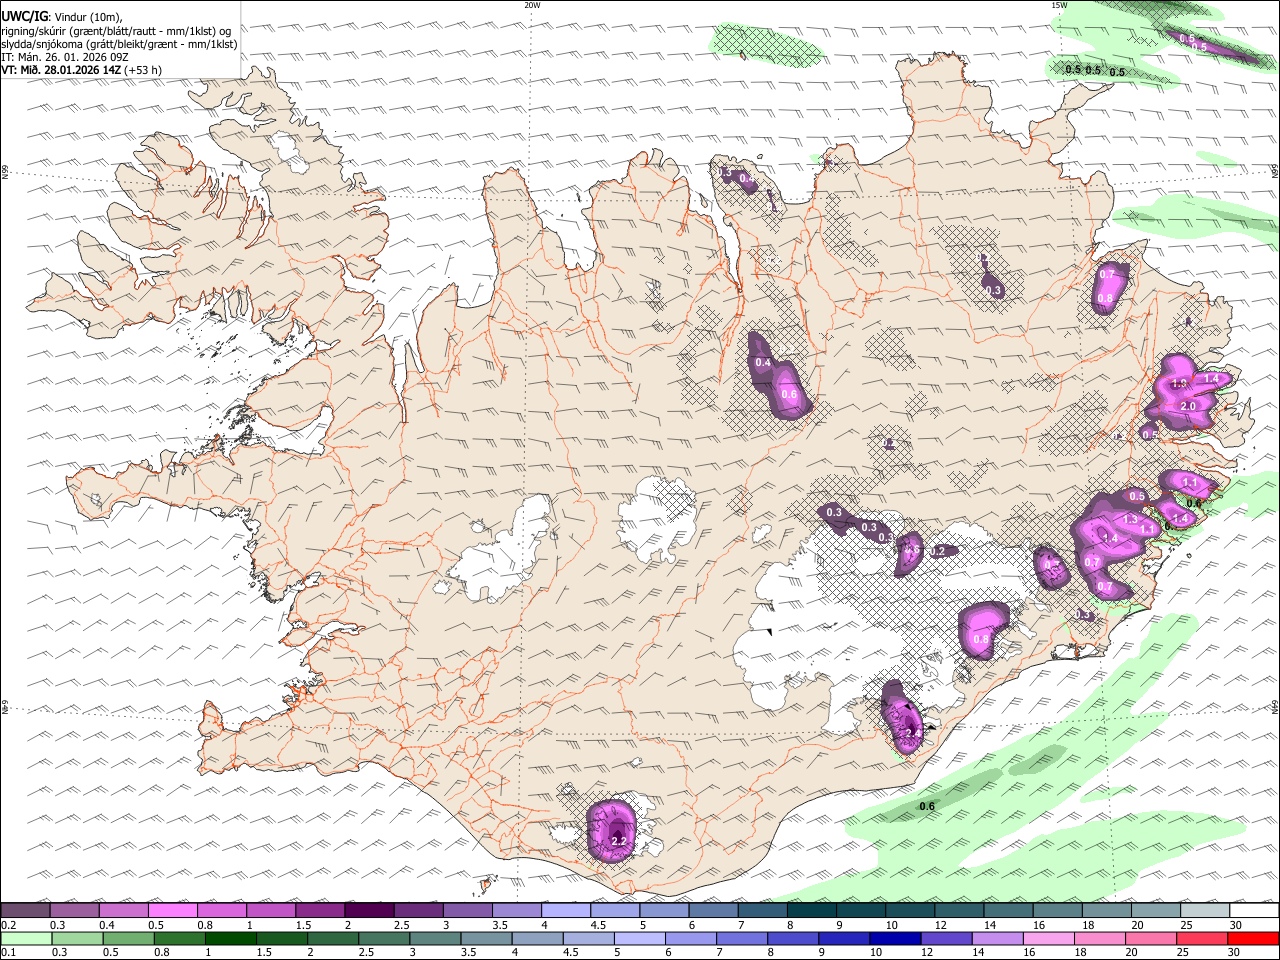Image resolution: width=1280 pixels, height=960 pixels.
Task: Click the 2.0 snowfall value on the east coast
Action: click(1188, 406)
